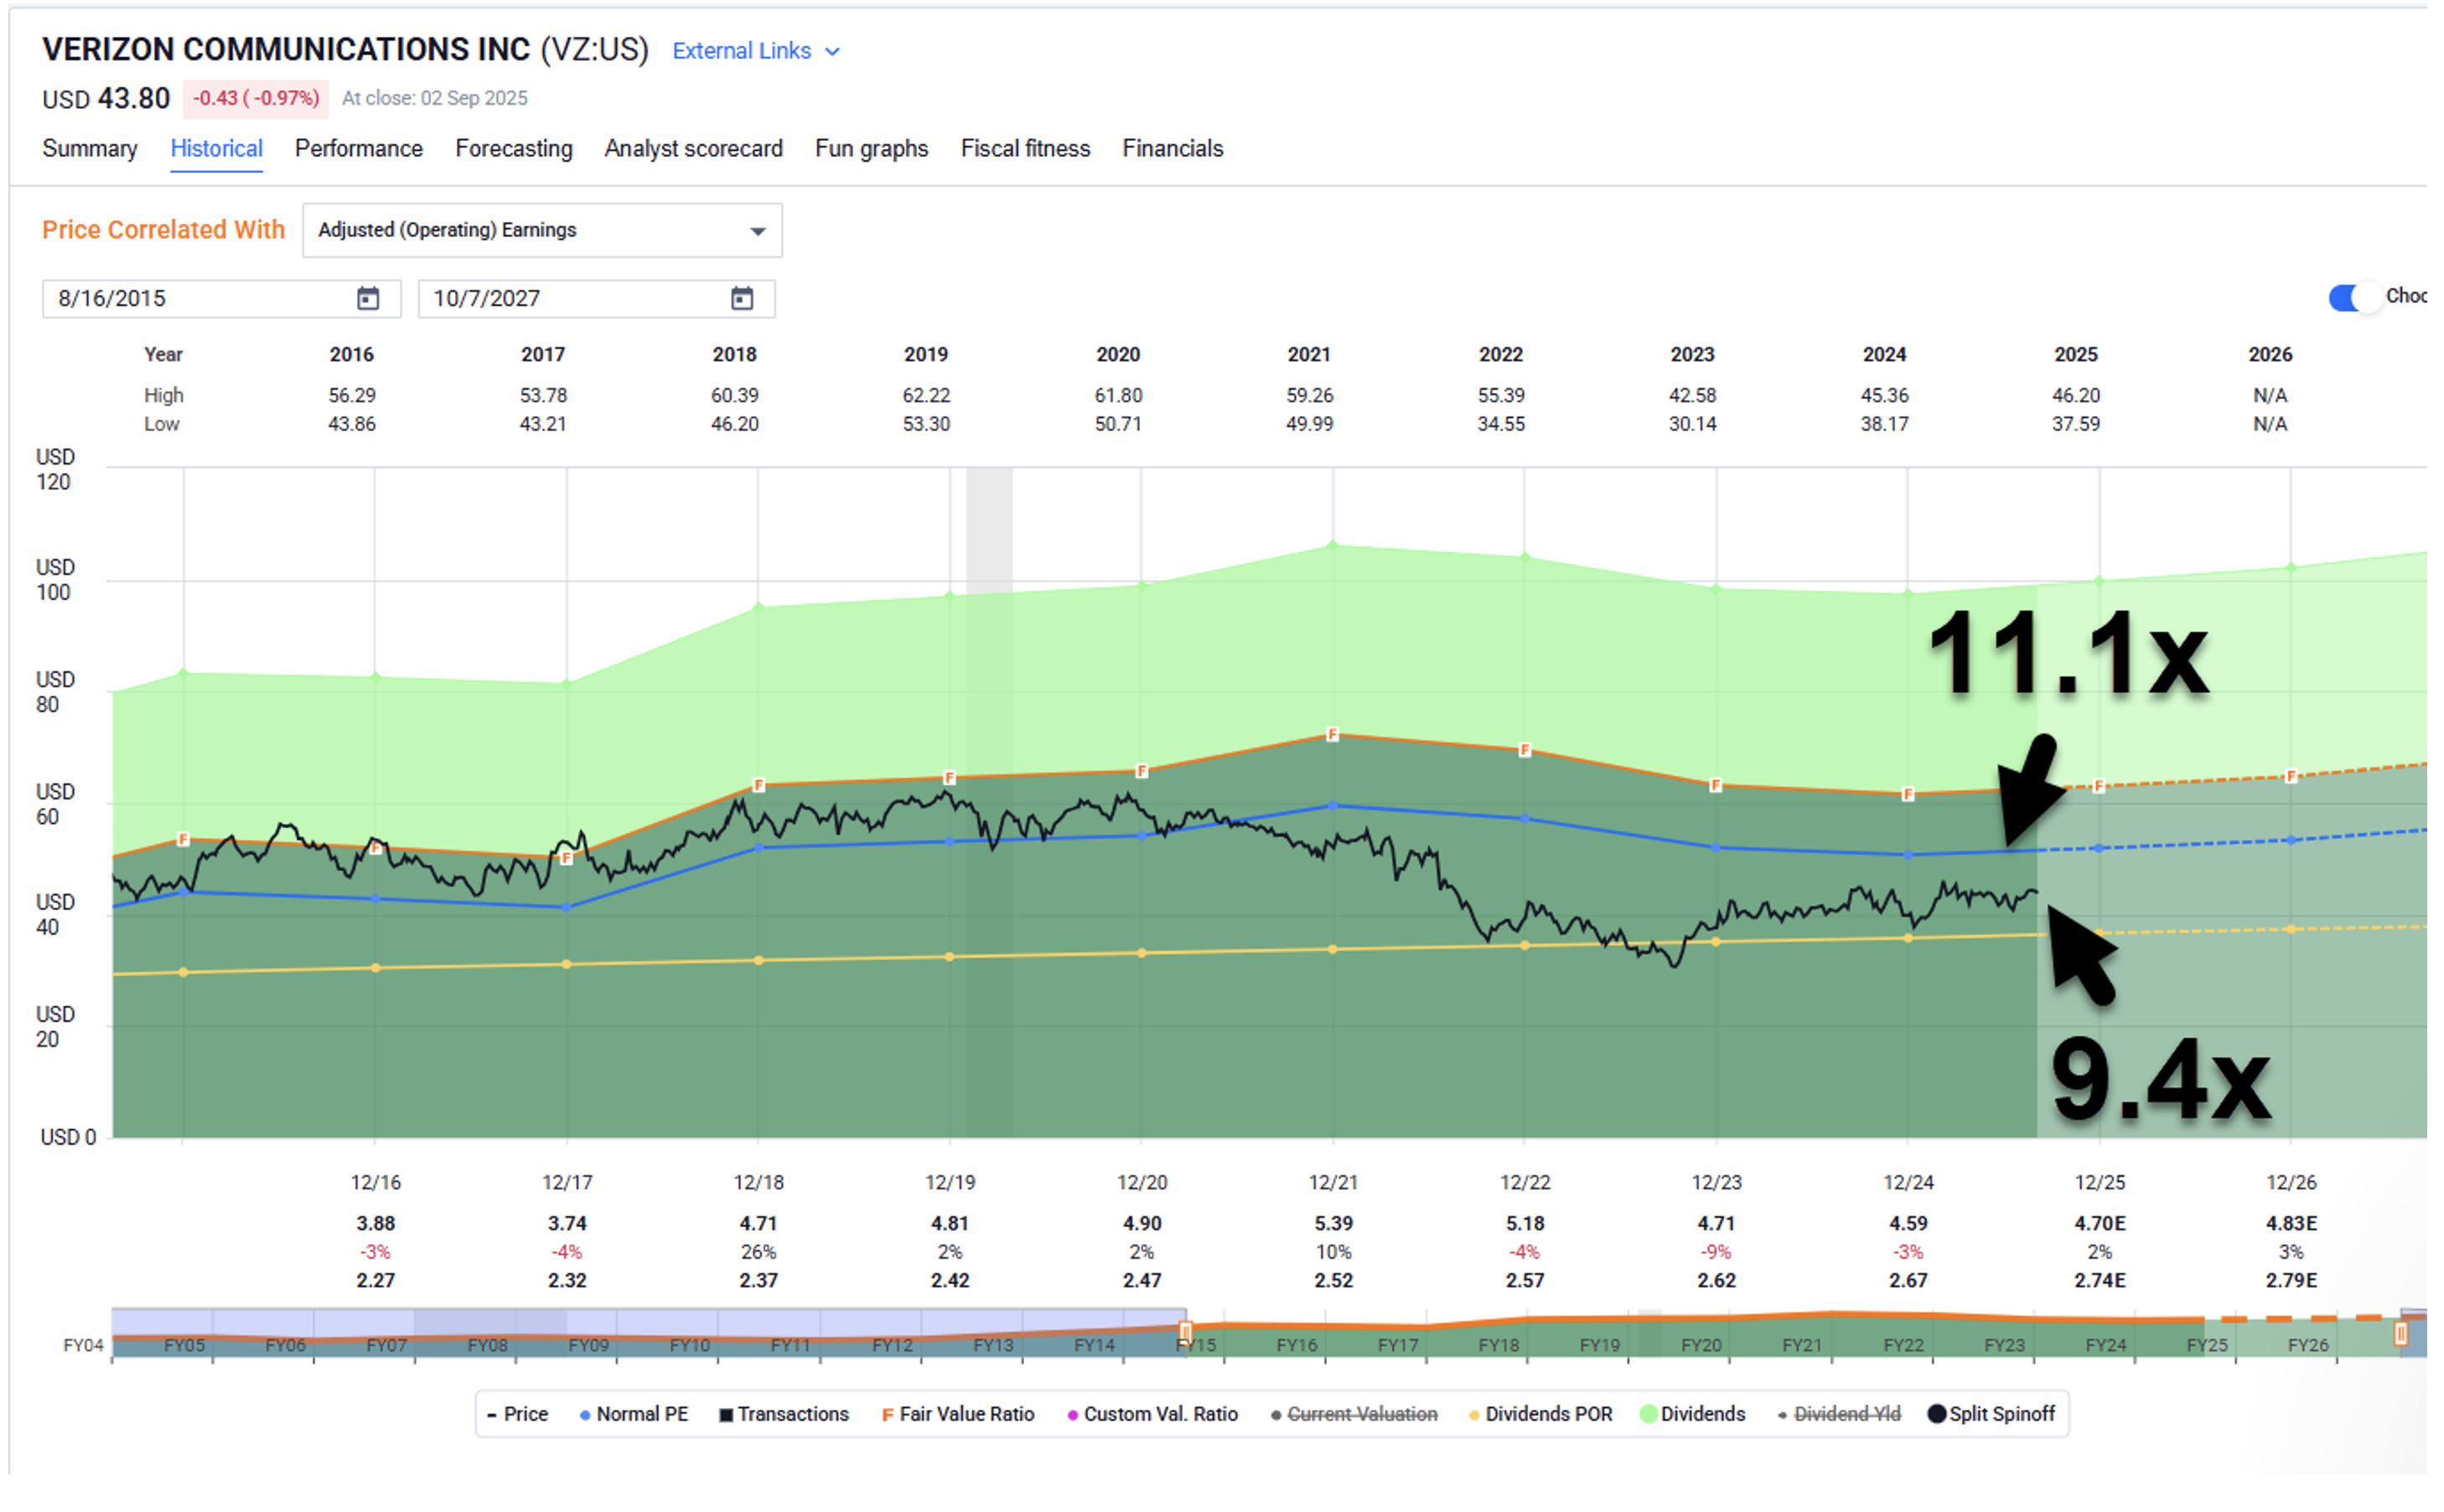Click the 12/18 growth rate 26%
The image size is (2444, 1512).
[x=758, y=1252]
